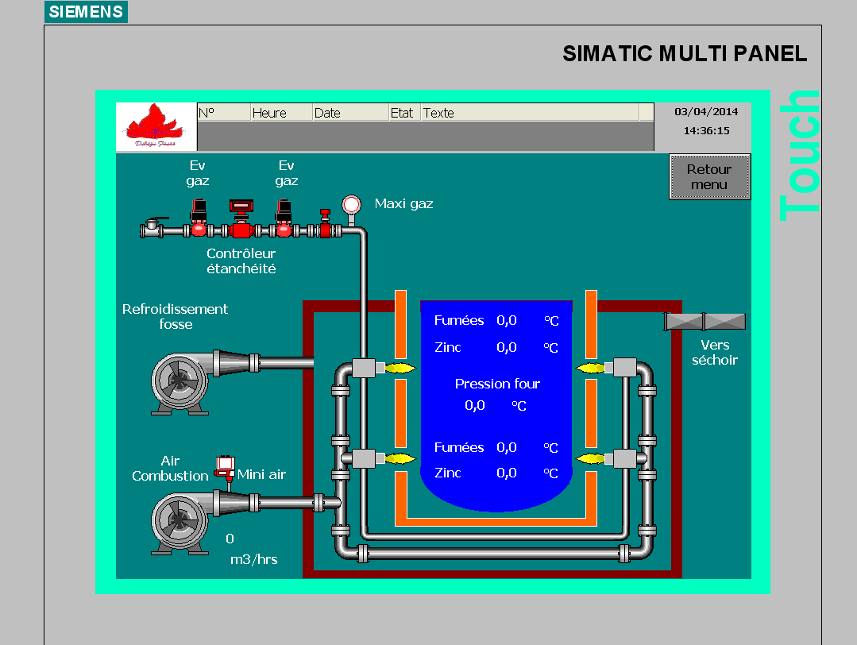Click the date 03/04/2014

[x=706, y=112]
